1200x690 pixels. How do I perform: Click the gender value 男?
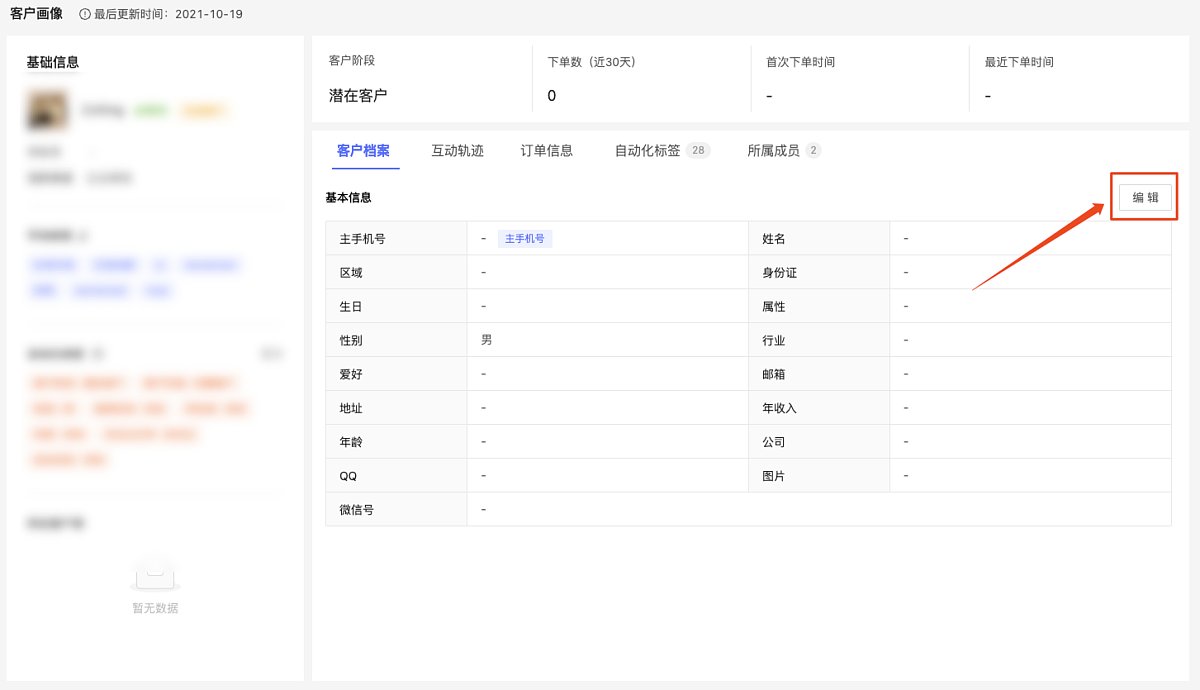click(487, 340)
